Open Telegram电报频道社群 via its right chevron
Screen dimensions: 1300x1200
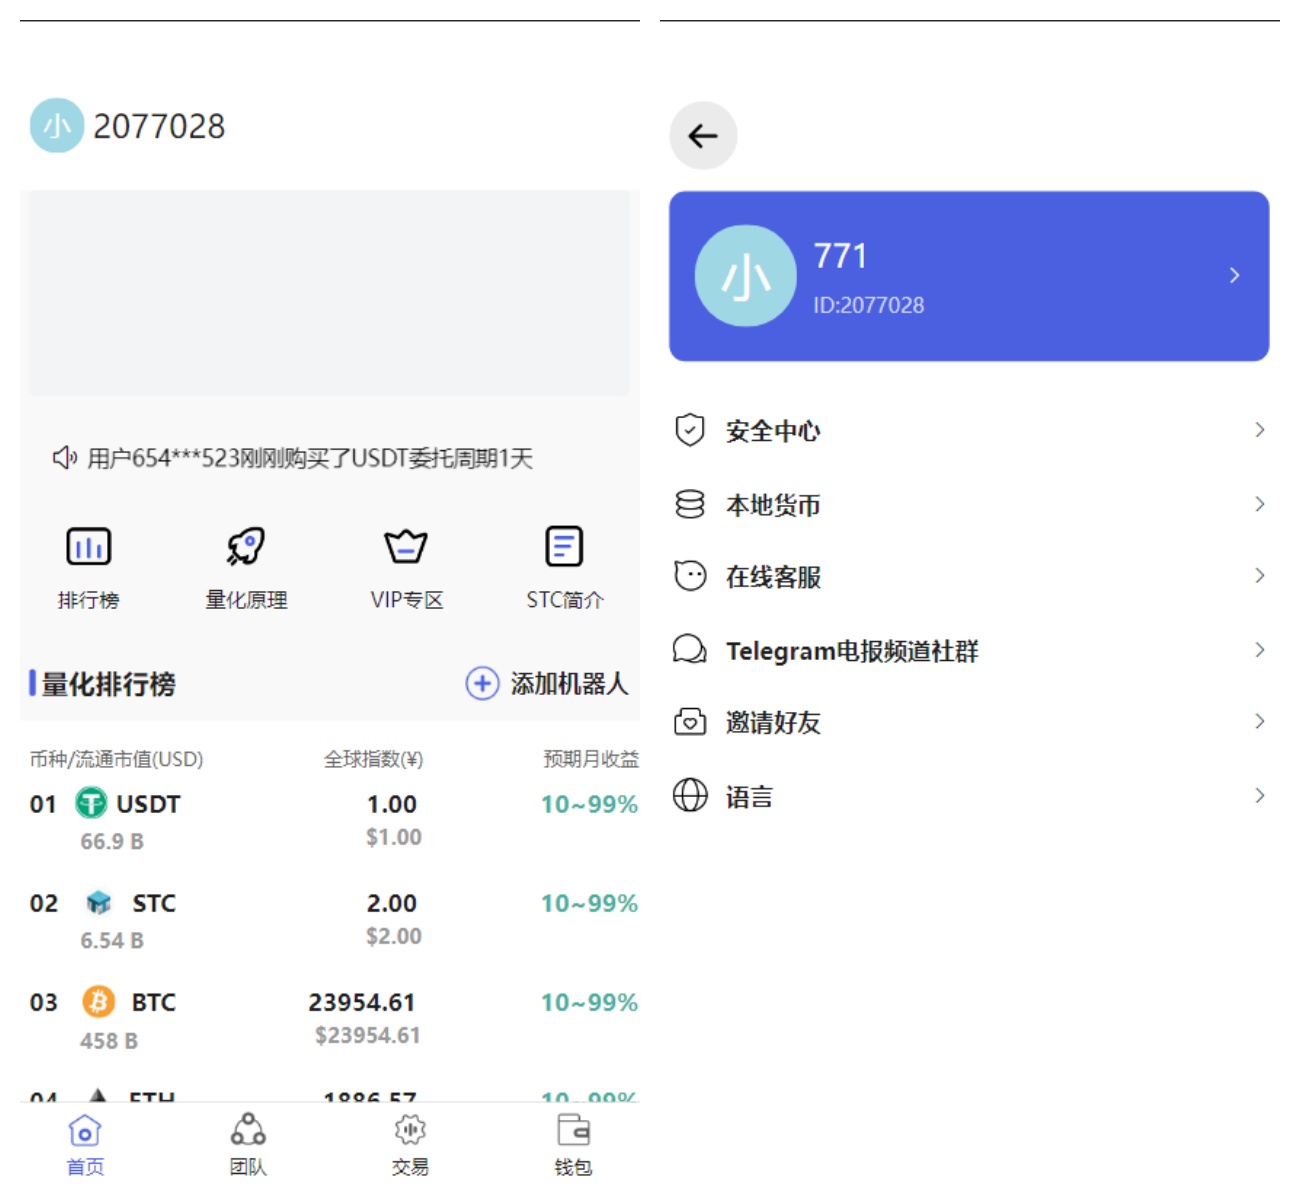(x=1260, y=650)
